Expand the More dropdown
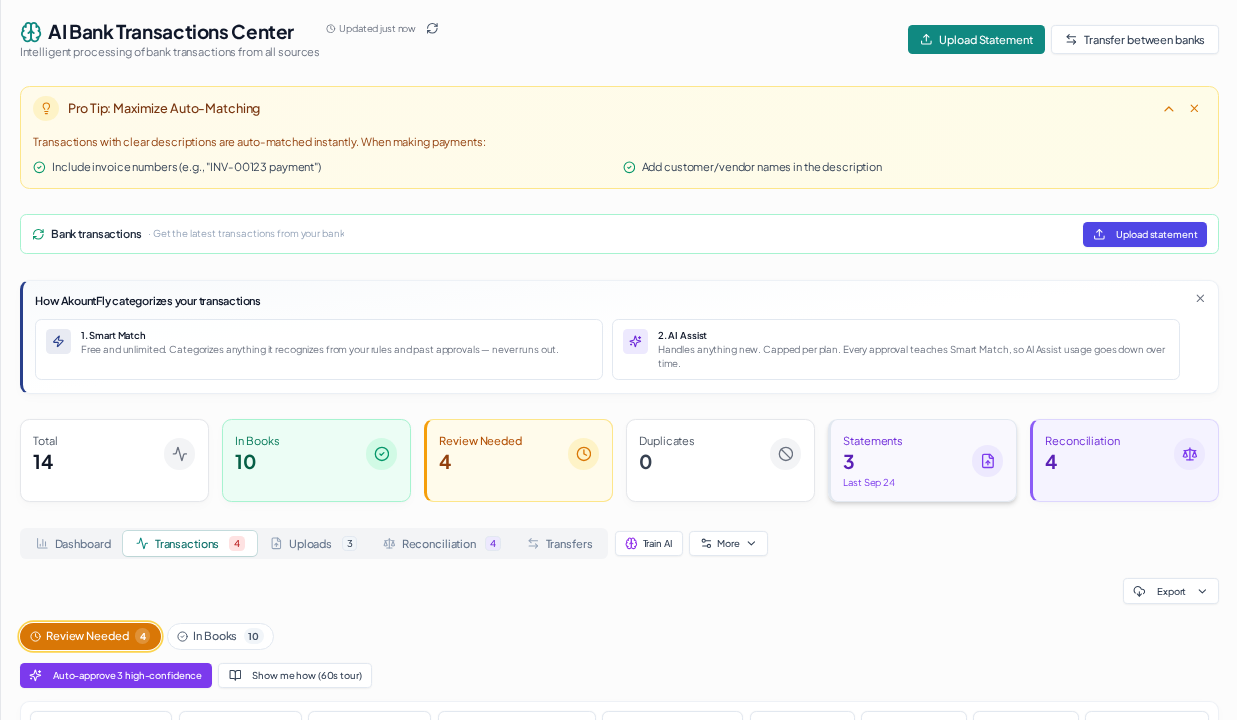The image size is (1237, 720). click(728, 544)
